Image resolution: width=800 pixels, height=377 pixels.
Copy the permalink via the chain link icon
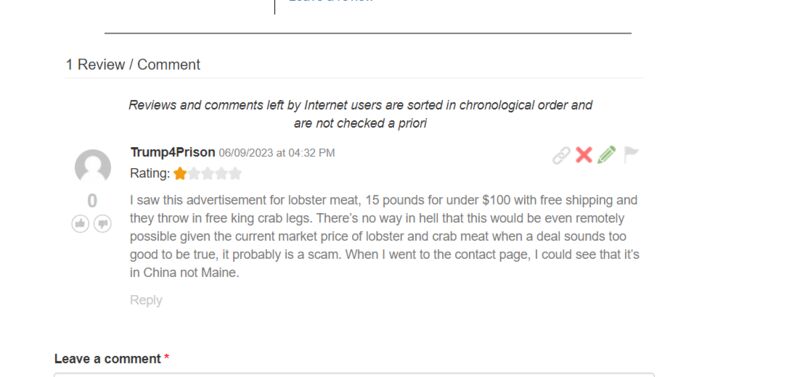561,155
